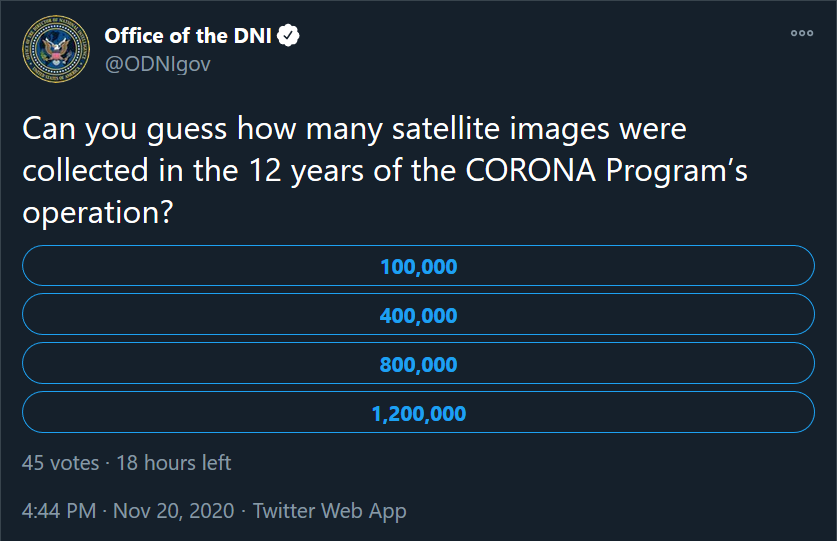837x541 pixels.
Task: Open the three-dot more options menu
Action: tap(802, 33)
